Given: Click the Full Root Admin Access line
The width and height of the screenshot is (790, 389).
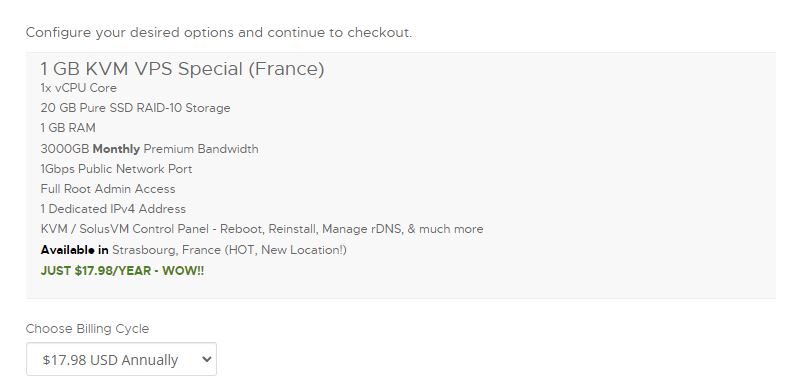Looking at the screenshot, I should [108, 189].
